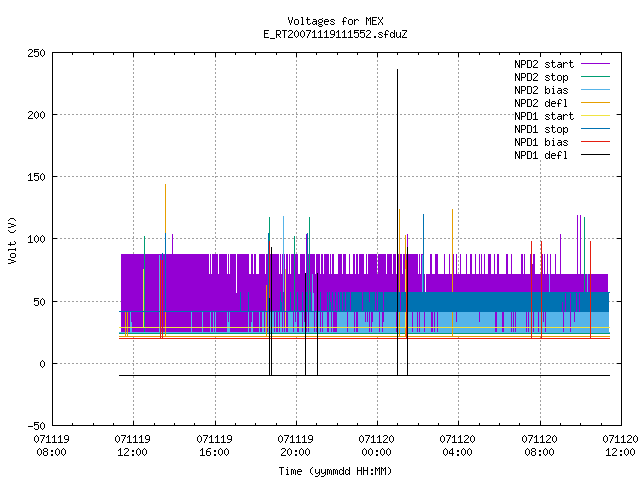This screenshot has width=640, height=480.
Task: Click the red NPD1 bias legend line
Action: coord(595,142)
